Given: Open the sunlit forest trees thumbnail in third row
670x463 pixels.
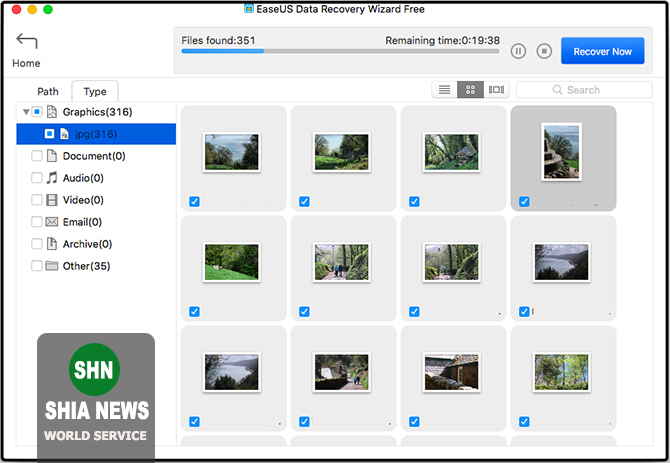Looking at the screenshot, I should coord(561,372).
